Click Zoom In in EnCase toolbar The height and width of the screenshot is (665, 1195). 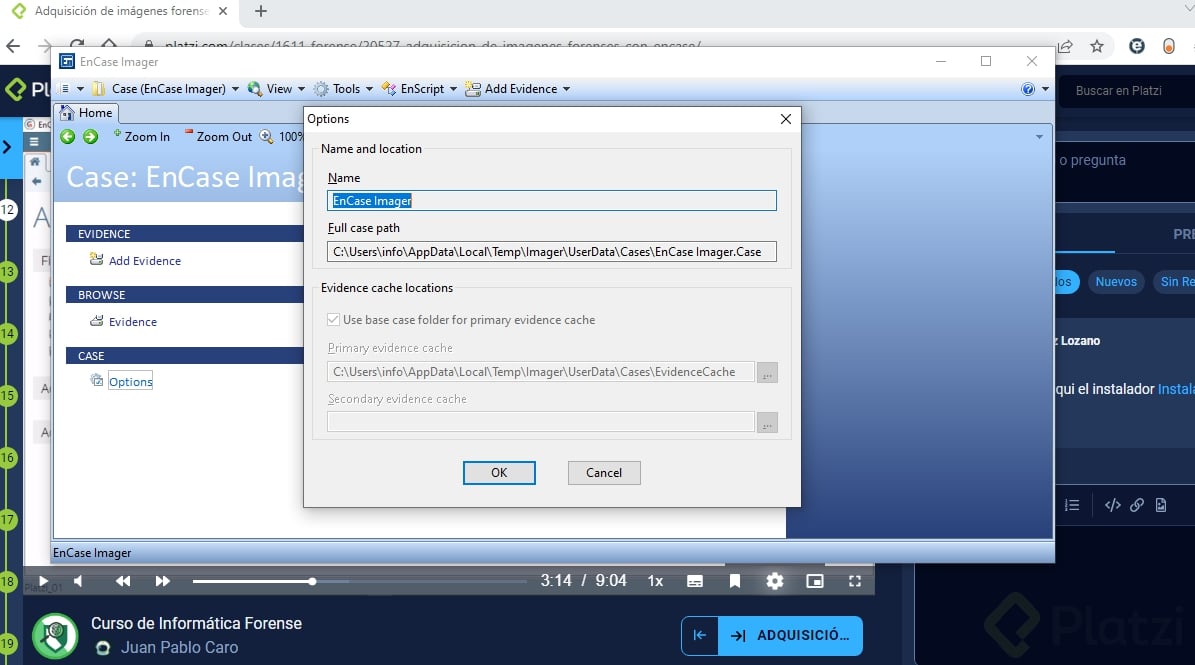(142, 136)
